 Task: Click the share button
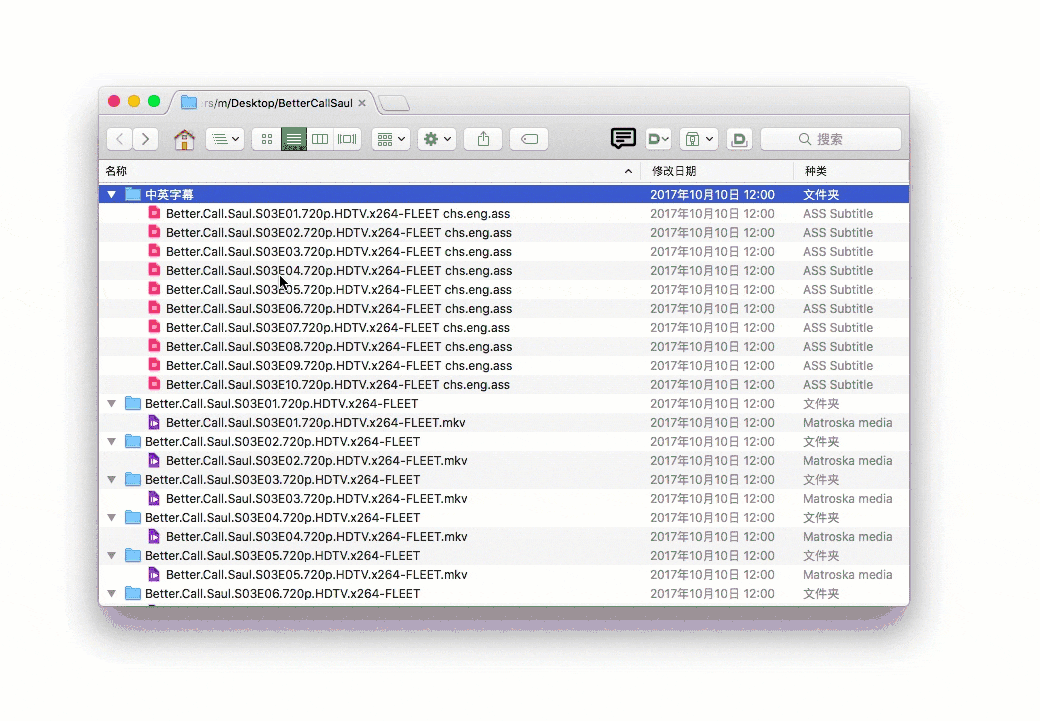tap(484, 139)
